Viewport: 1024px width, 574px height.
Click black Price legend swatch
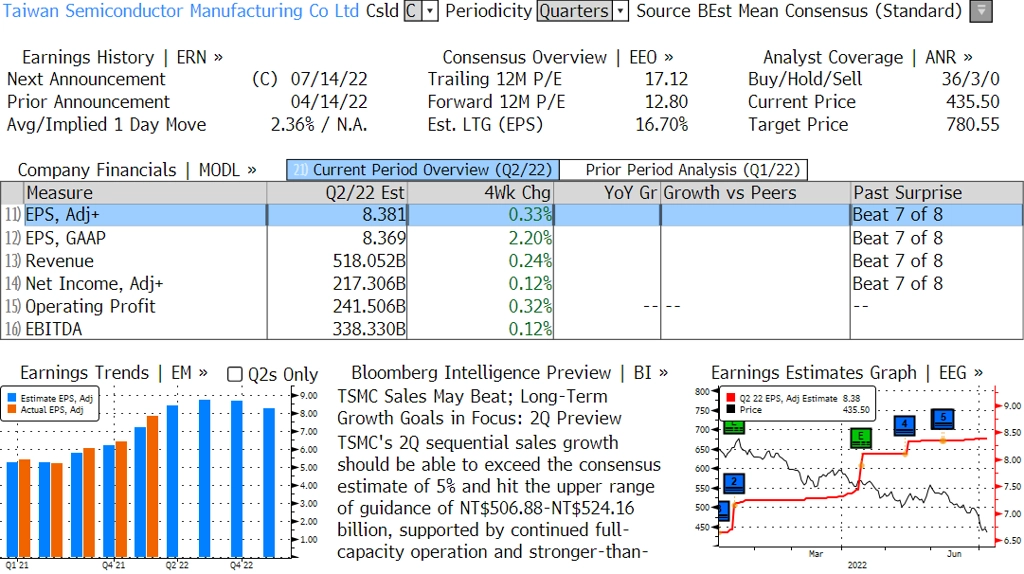click(730, 409)
